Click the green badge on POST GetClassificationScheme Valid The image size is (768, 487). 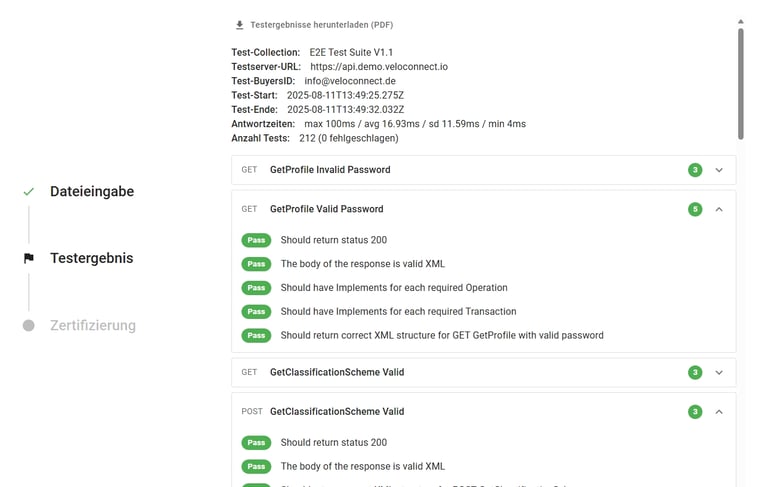tap(695, 412)
